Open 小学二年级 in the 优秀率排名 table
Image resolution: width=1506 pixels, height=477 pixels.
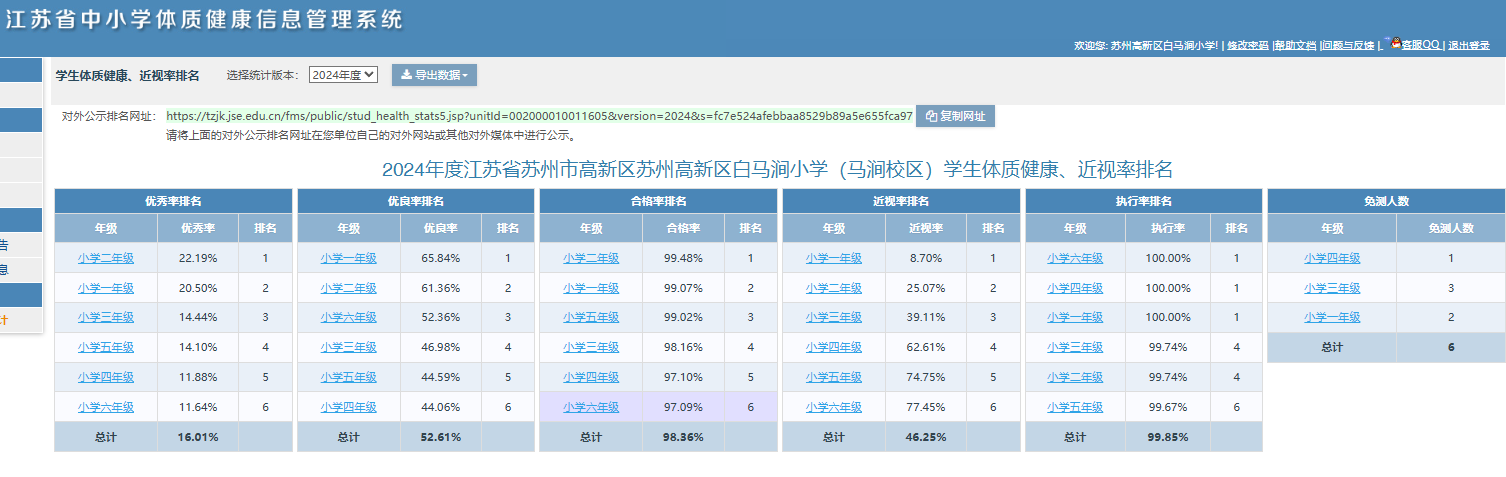pyautogui.click(x=106, y=258)
